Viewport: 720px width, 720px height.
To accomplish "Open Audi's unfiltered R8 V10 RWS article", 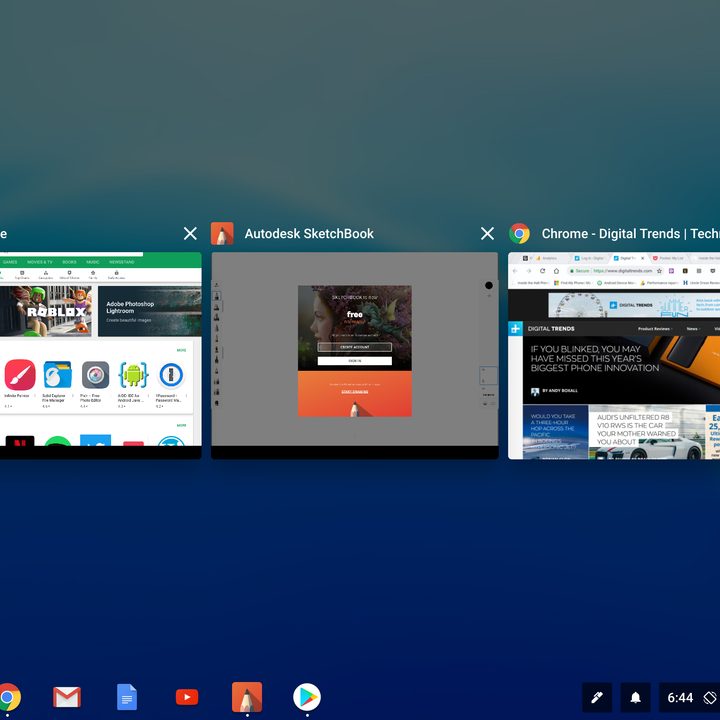I will pos(636,429).
